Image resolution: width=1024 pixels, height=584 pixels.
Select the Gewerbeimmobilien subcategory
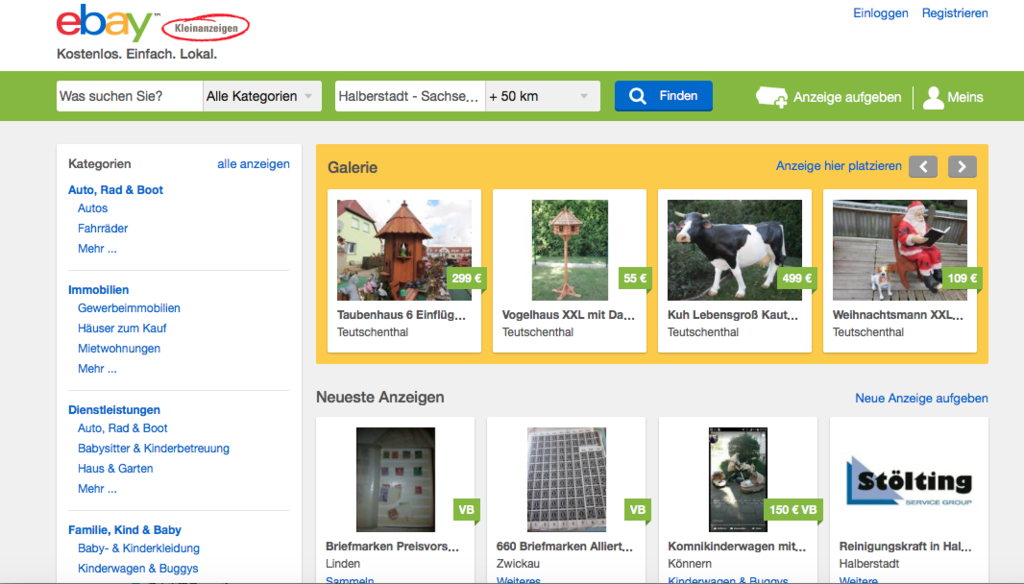tap(129, 308)
